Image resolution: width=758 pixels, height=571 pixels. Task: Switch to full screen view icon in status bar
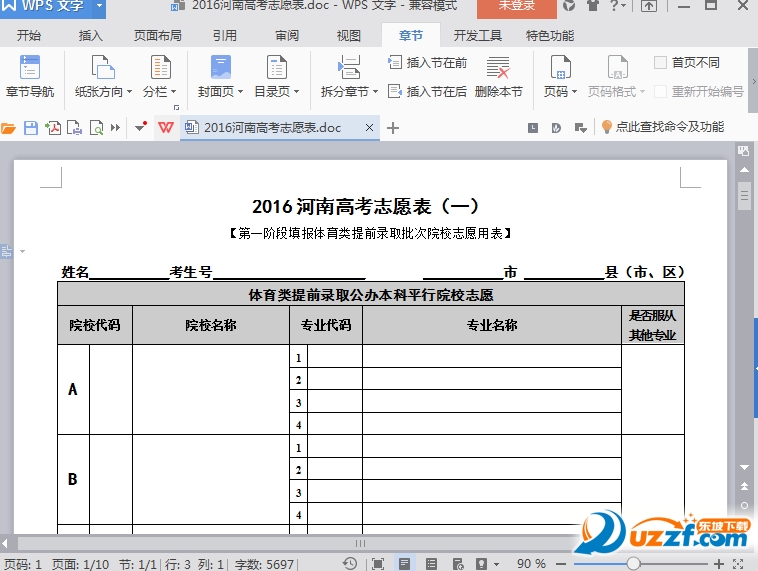378,563
